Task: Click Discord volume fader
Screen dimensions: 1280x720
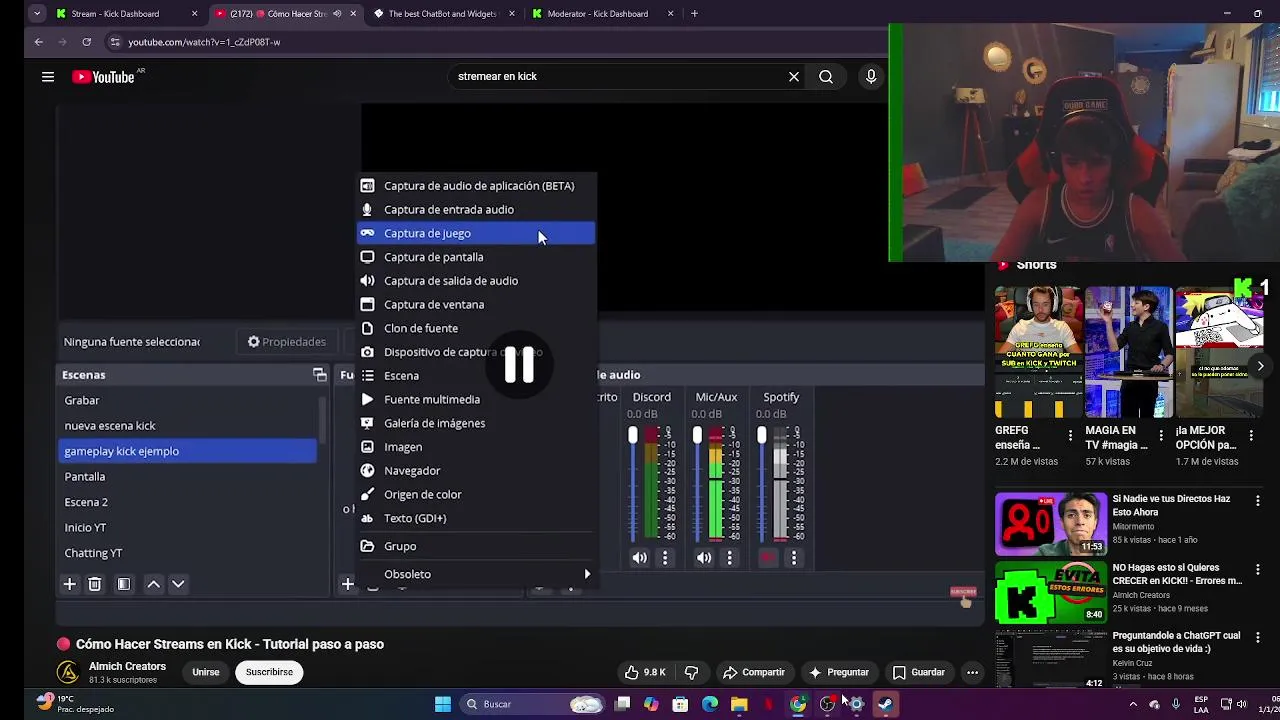Action: coord(633,436)
